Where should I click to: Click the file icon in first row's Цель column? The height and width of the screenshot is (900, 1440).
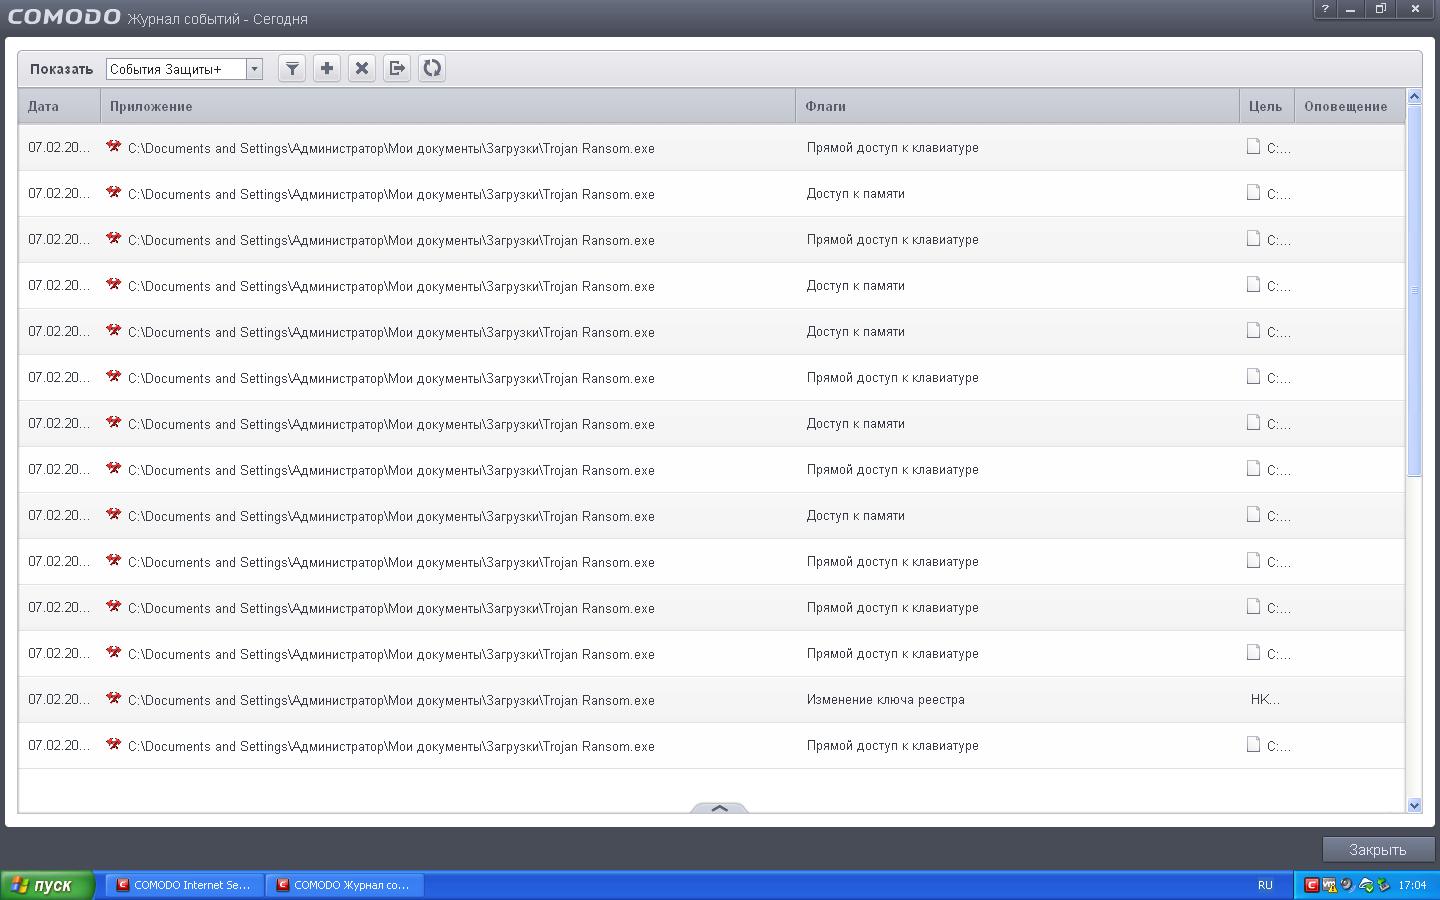pyautogui.click(x=1253, y=147)
